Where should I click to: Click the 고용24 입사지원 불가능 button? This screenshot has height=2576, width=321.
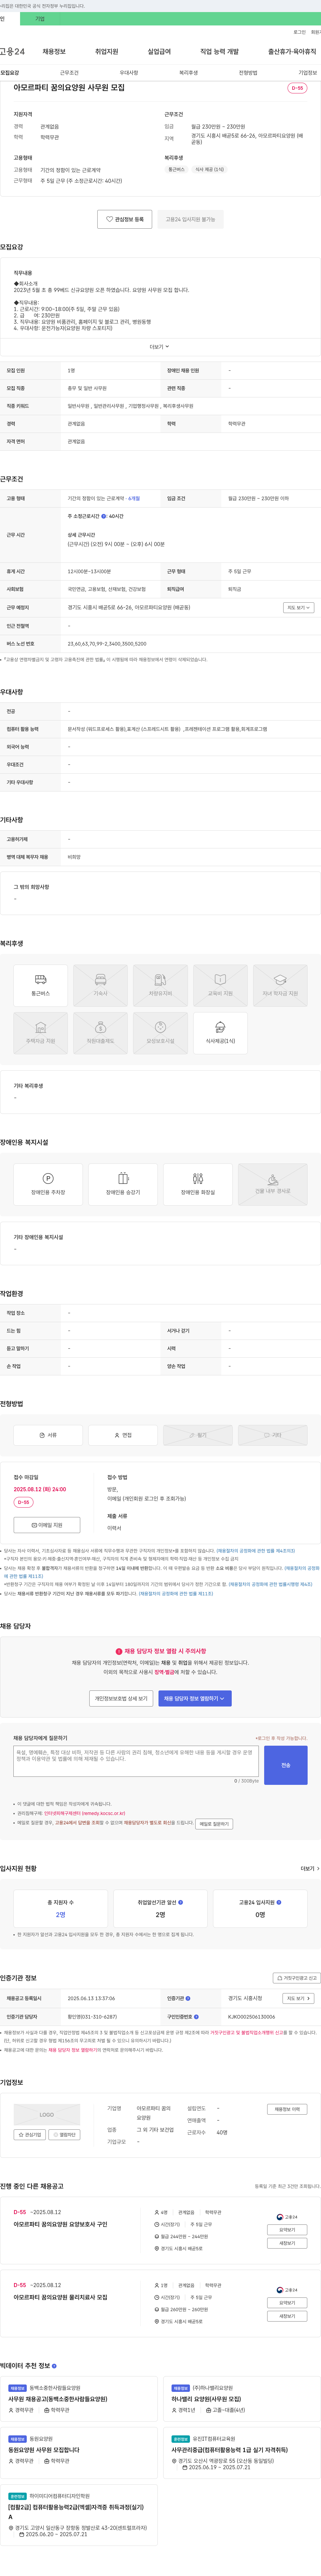[190, 219]
